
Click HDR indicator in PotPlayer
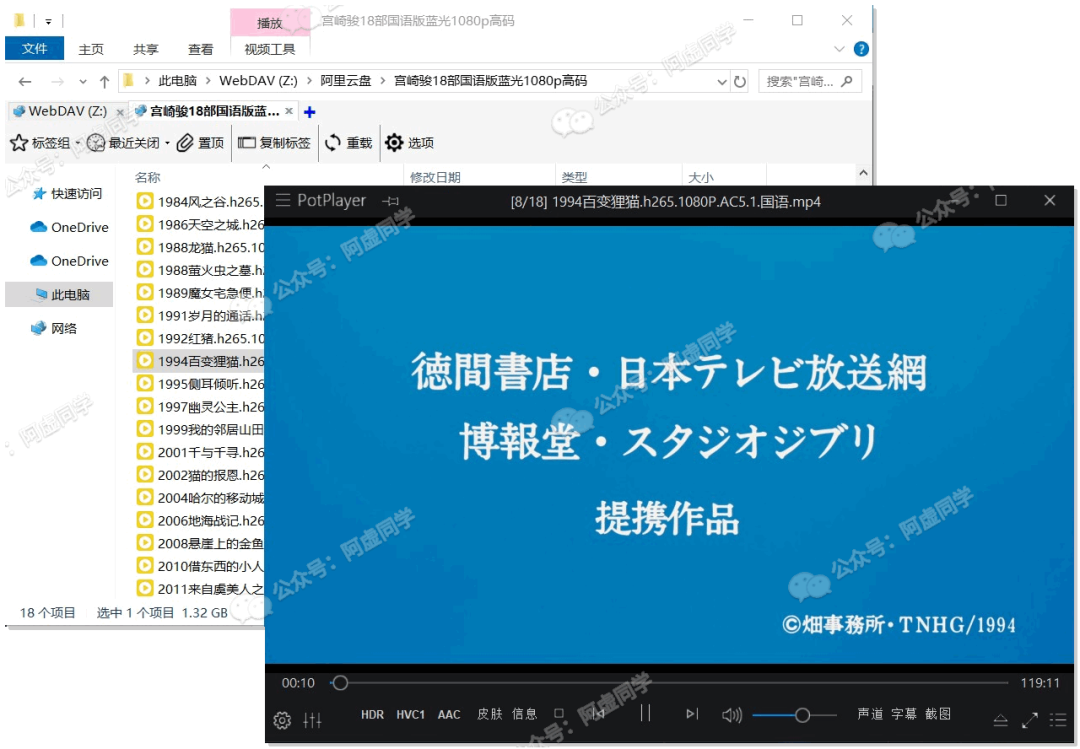(372, 715)
